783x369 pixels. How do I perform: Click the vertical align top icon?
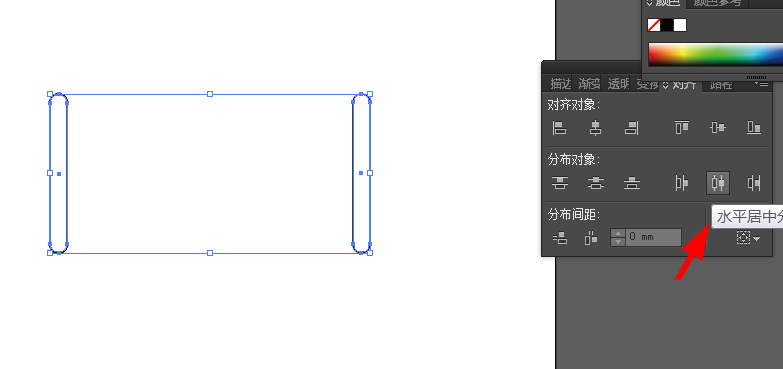click(682, 128)
